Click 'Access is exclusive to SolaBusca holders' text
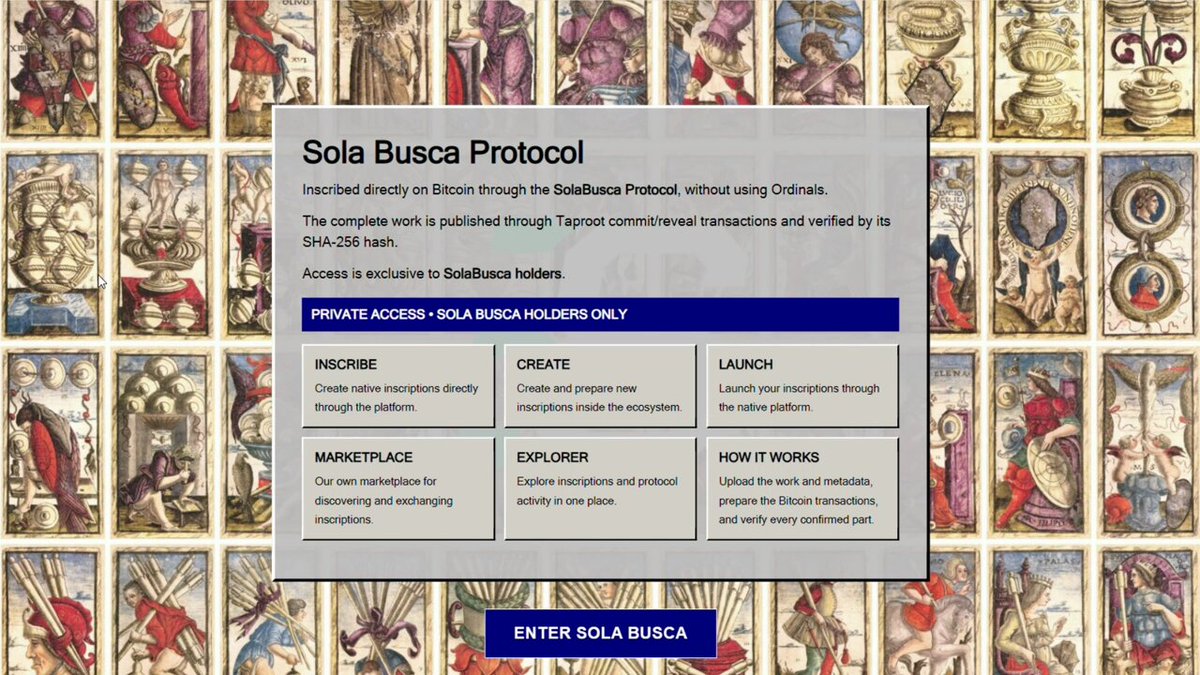 [433, 273]
